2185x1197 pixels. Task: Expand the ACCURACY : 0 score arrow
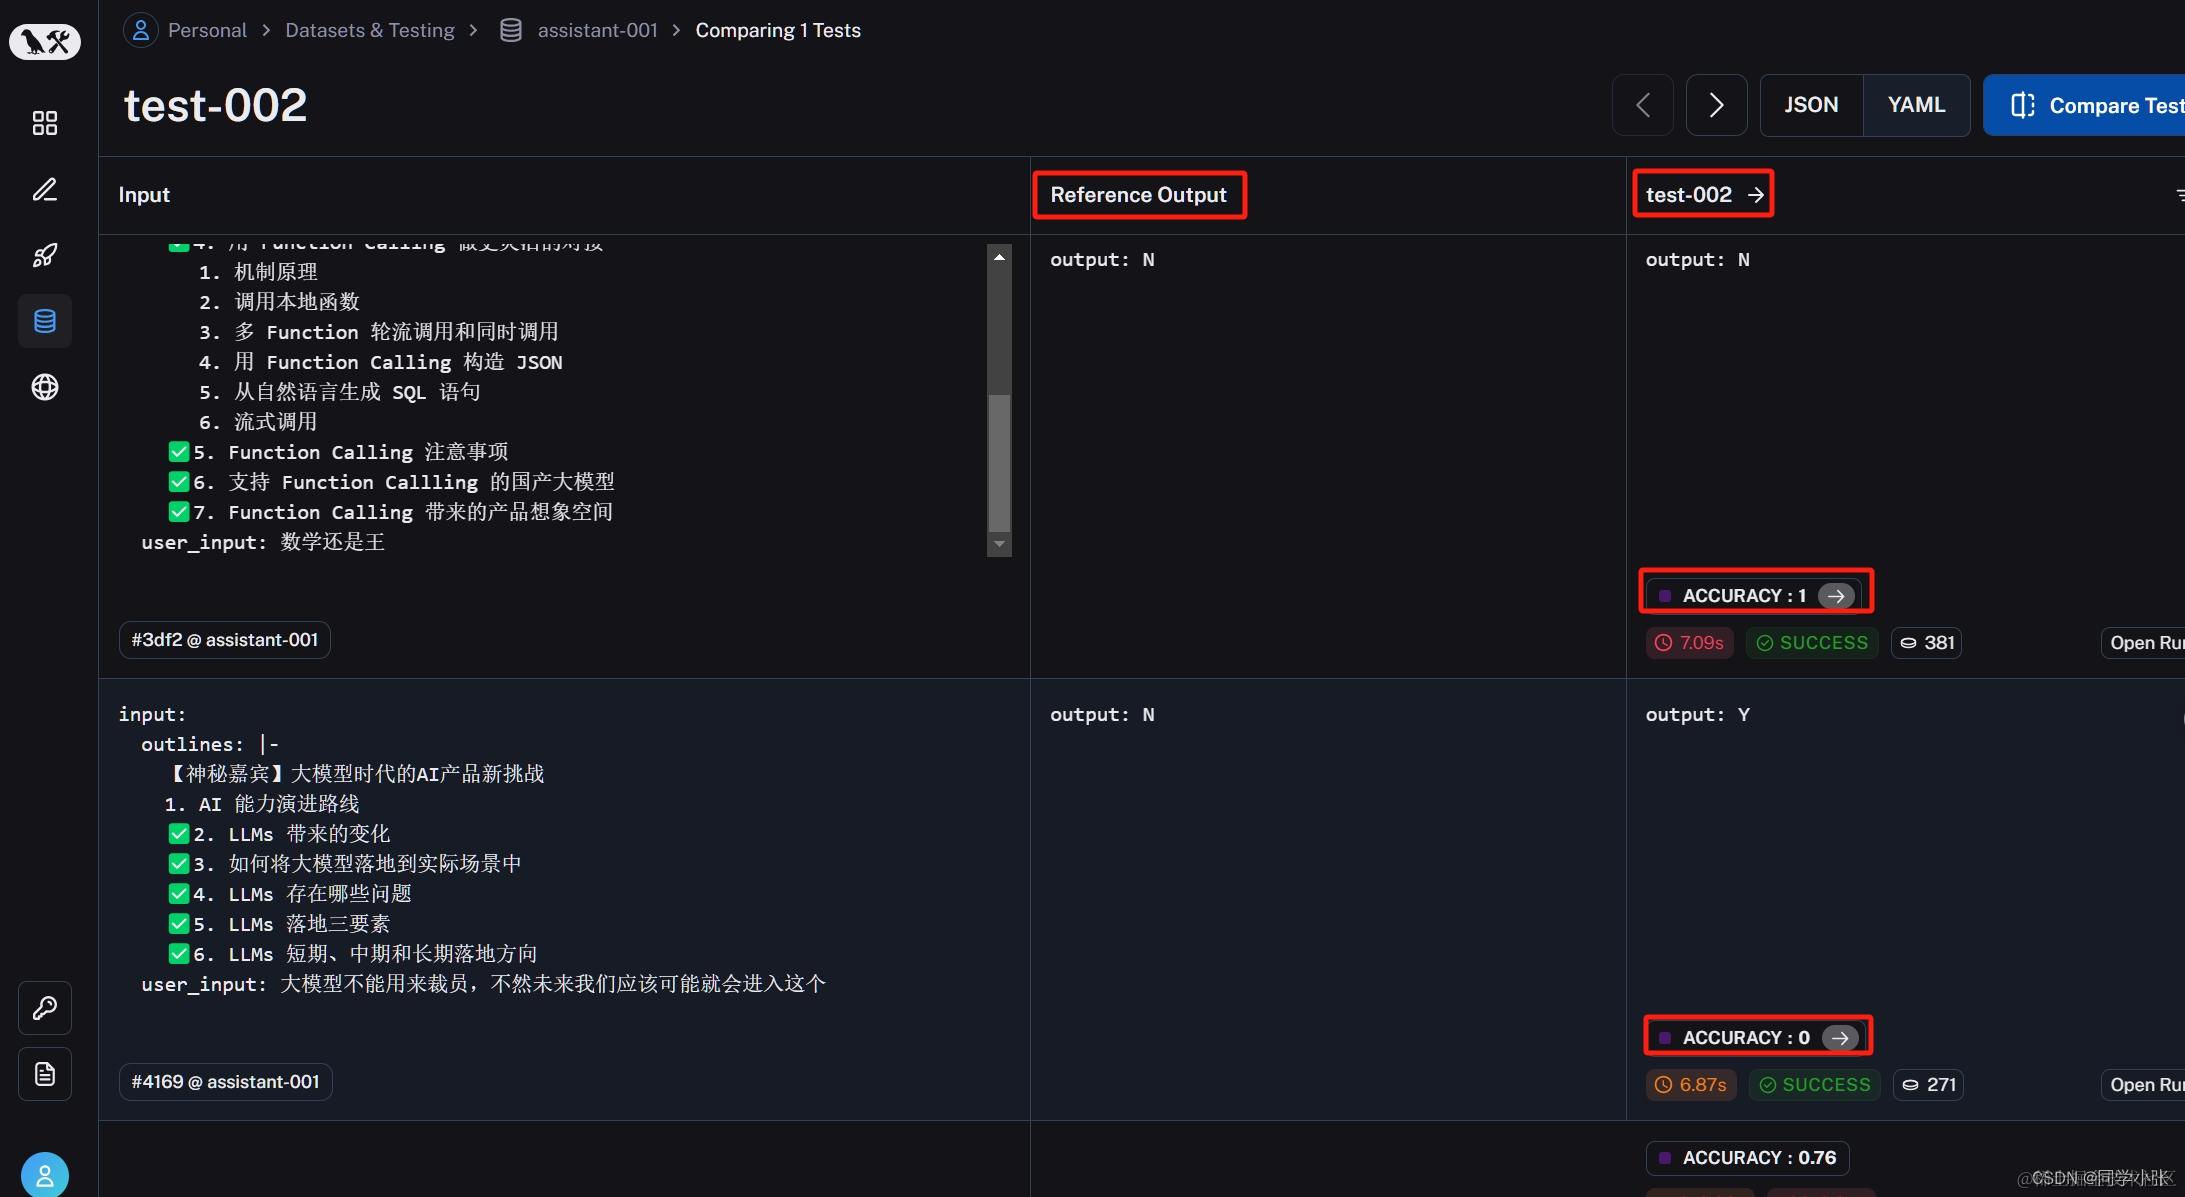point(1839,1038)
